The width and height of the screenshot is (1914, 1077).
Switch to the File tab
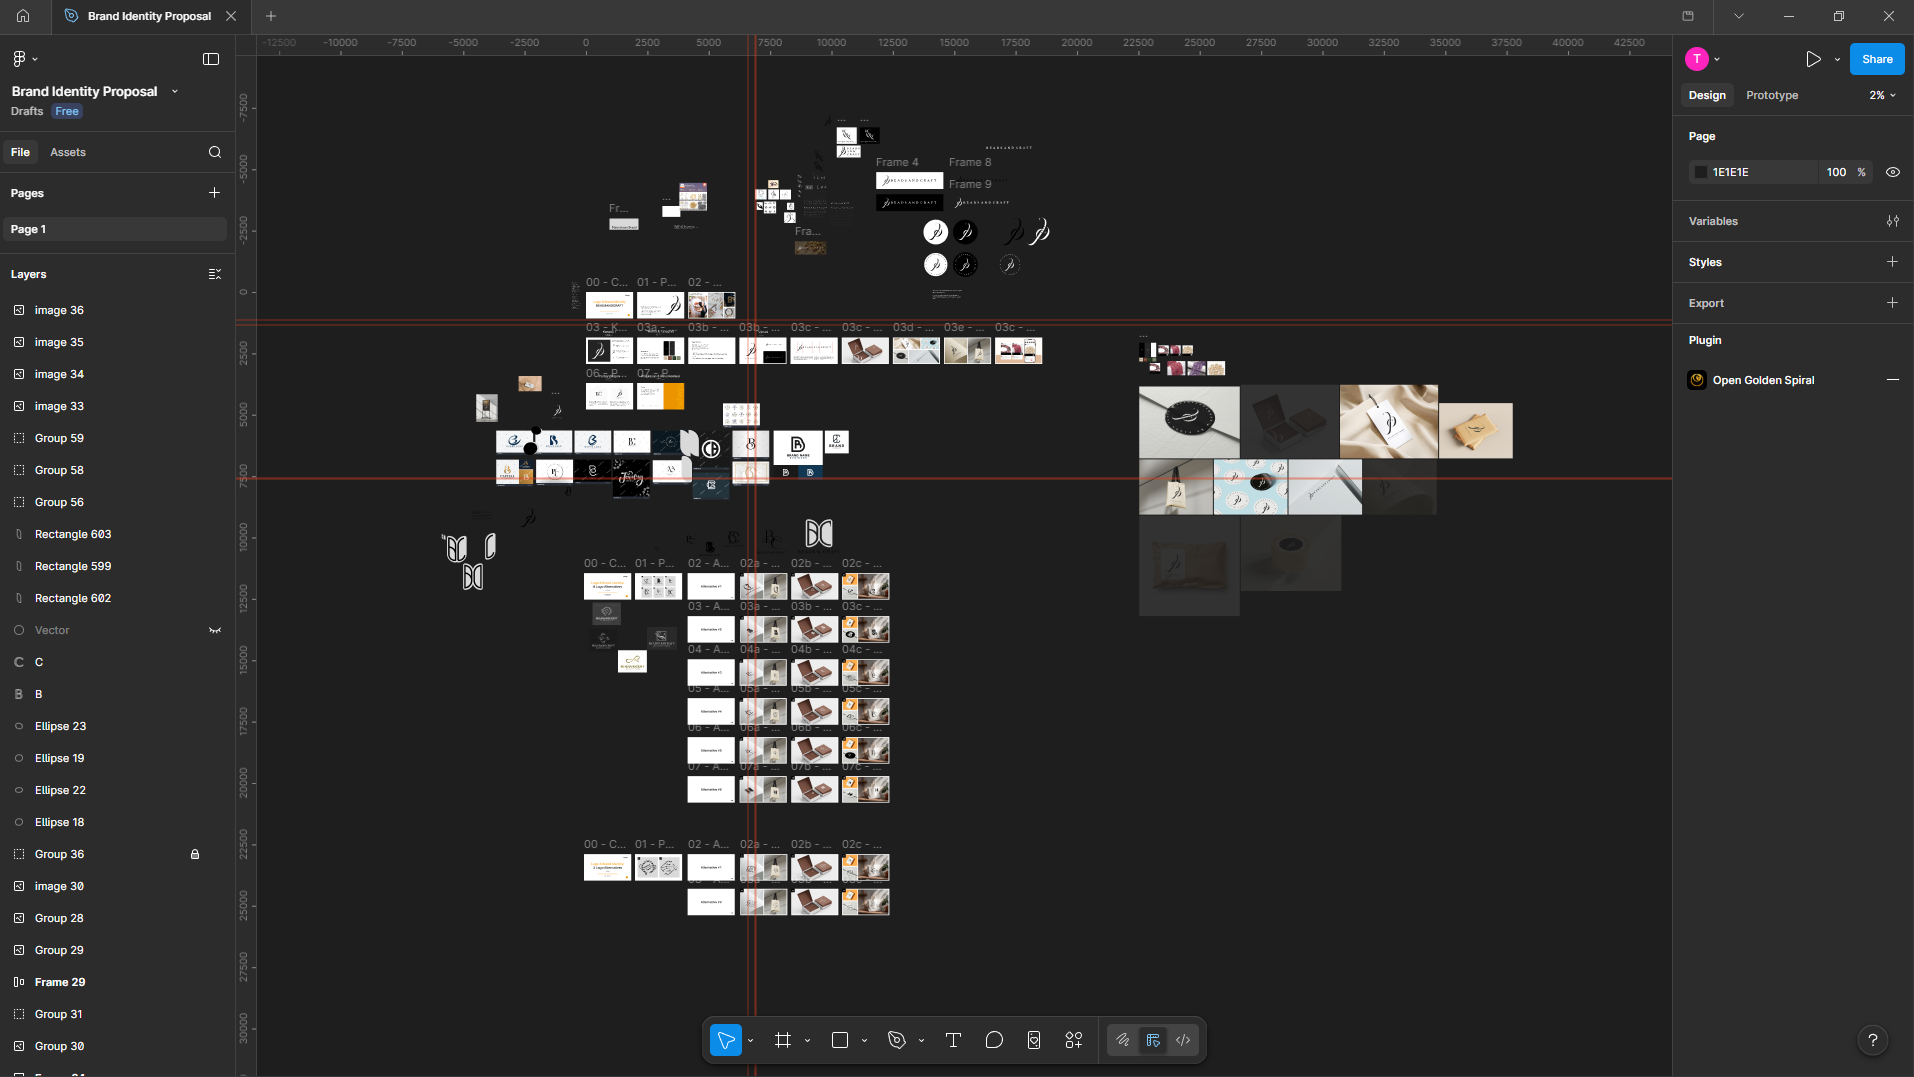[x=21, y=152]
